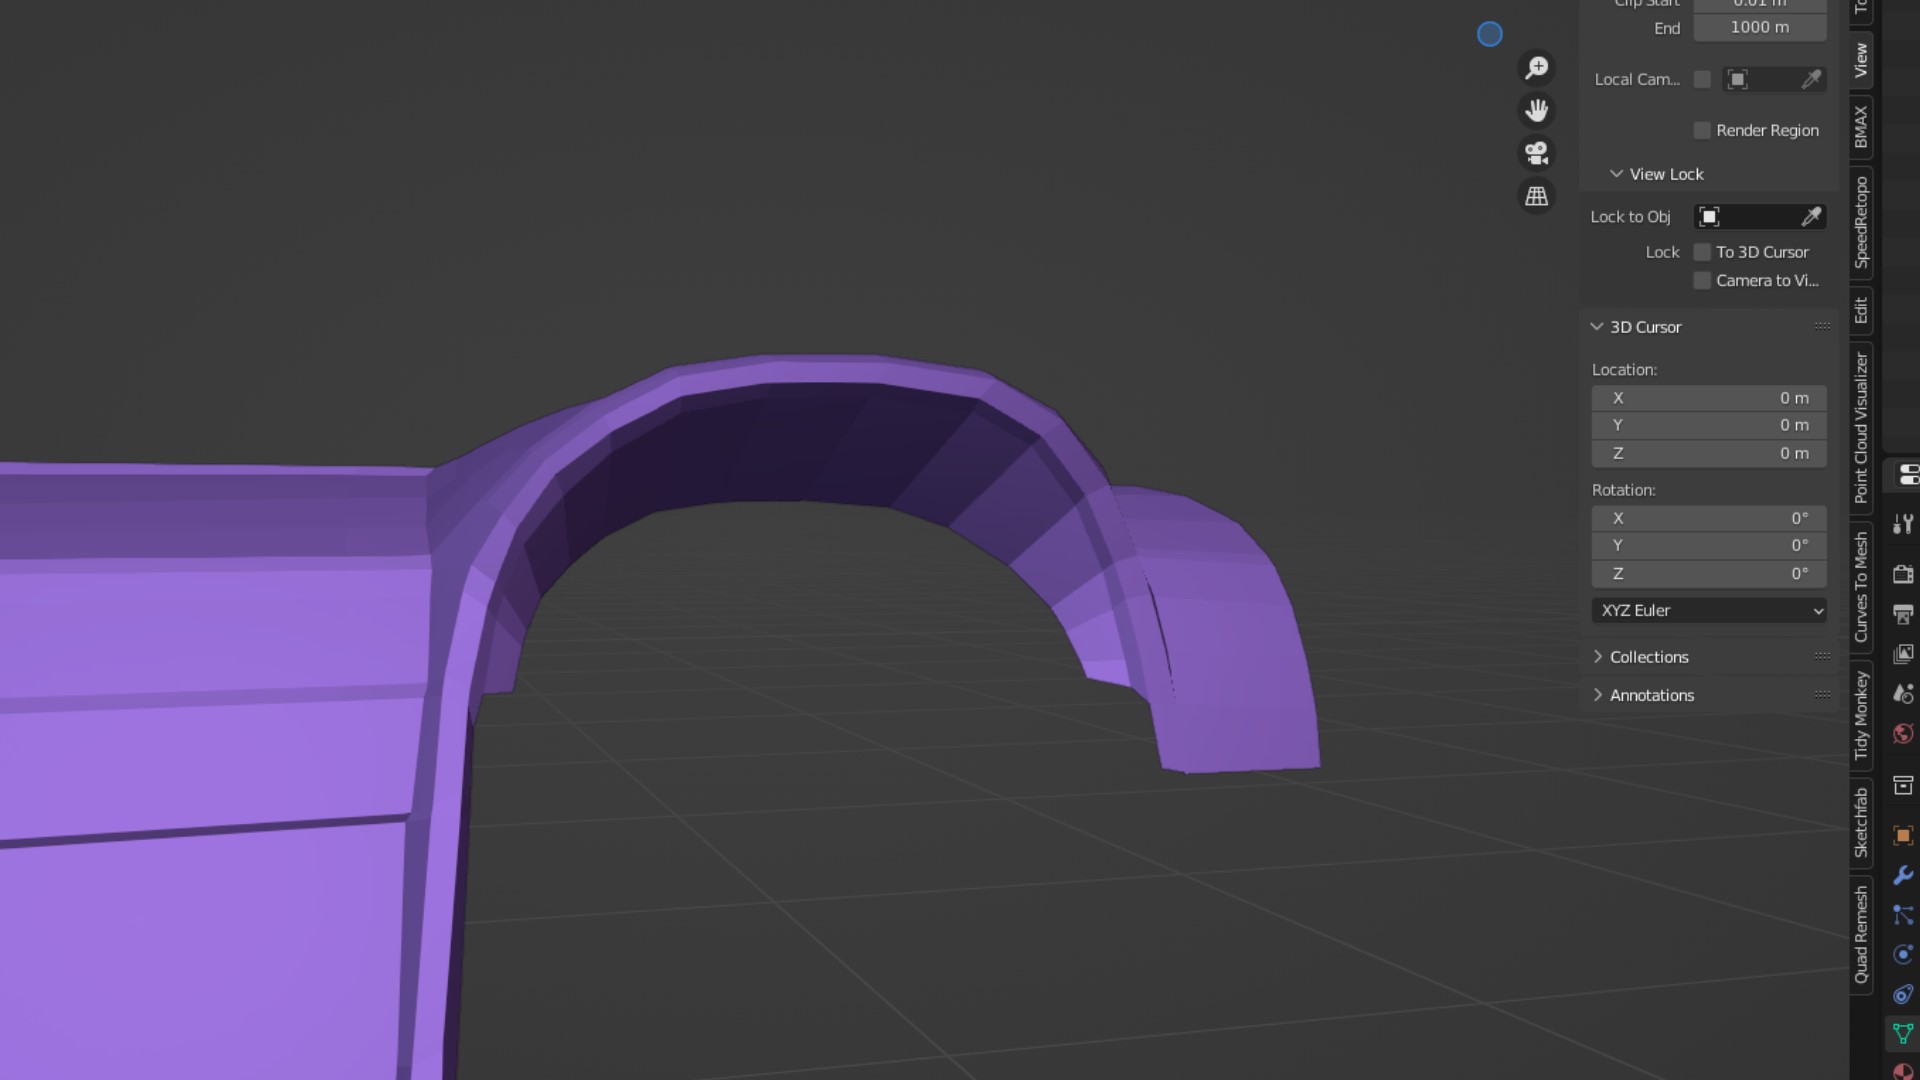
Task: Open the XYZ Euler rotation dropdown
Action: (x=1709, y=611)
